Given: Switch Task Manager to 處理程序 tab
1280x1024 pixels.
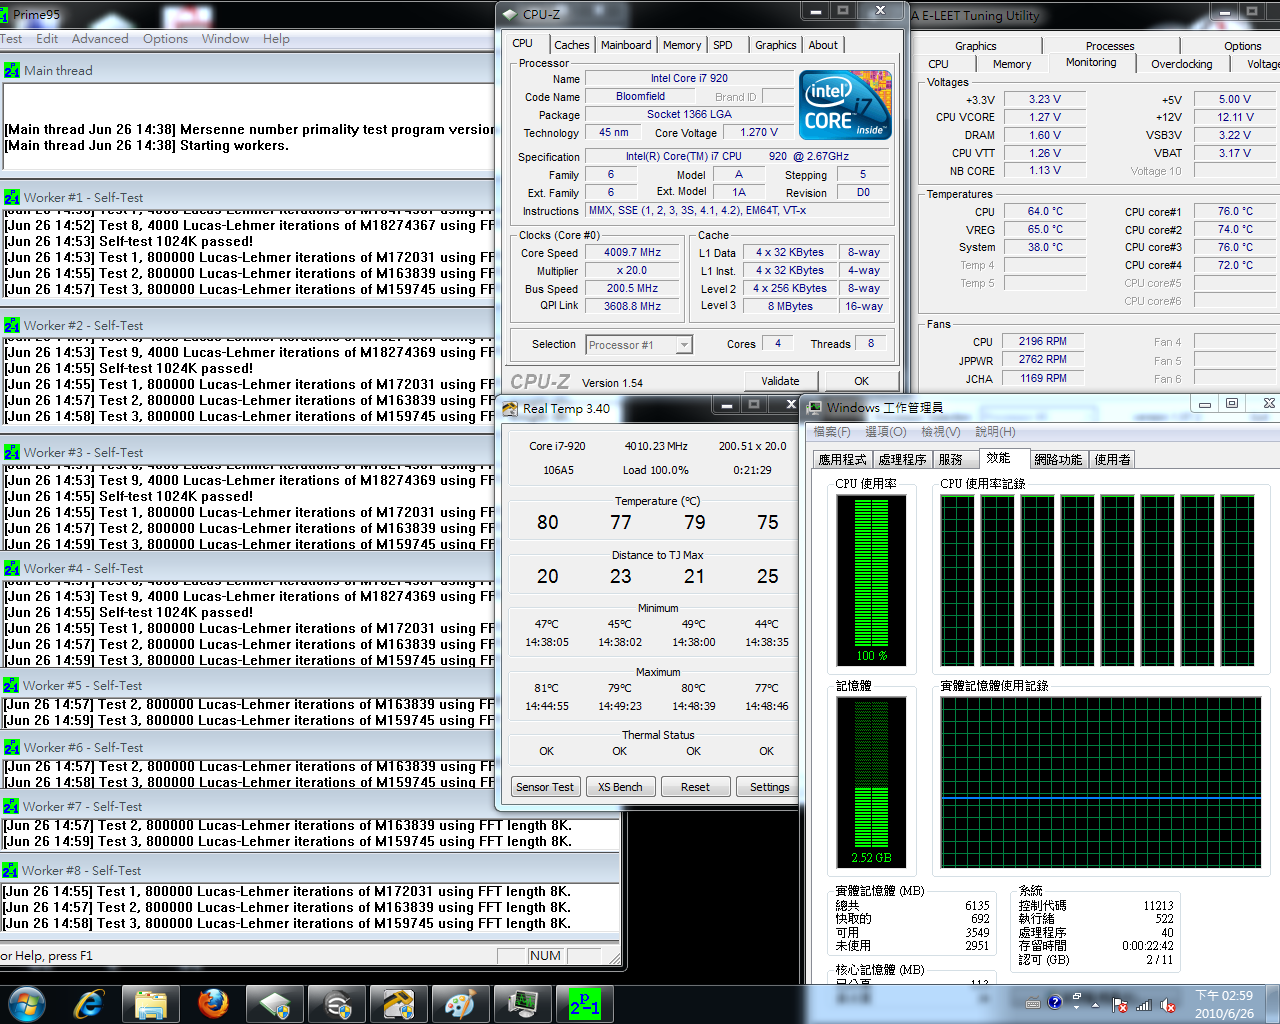Looking at the screenshot, I should [902, 460].
